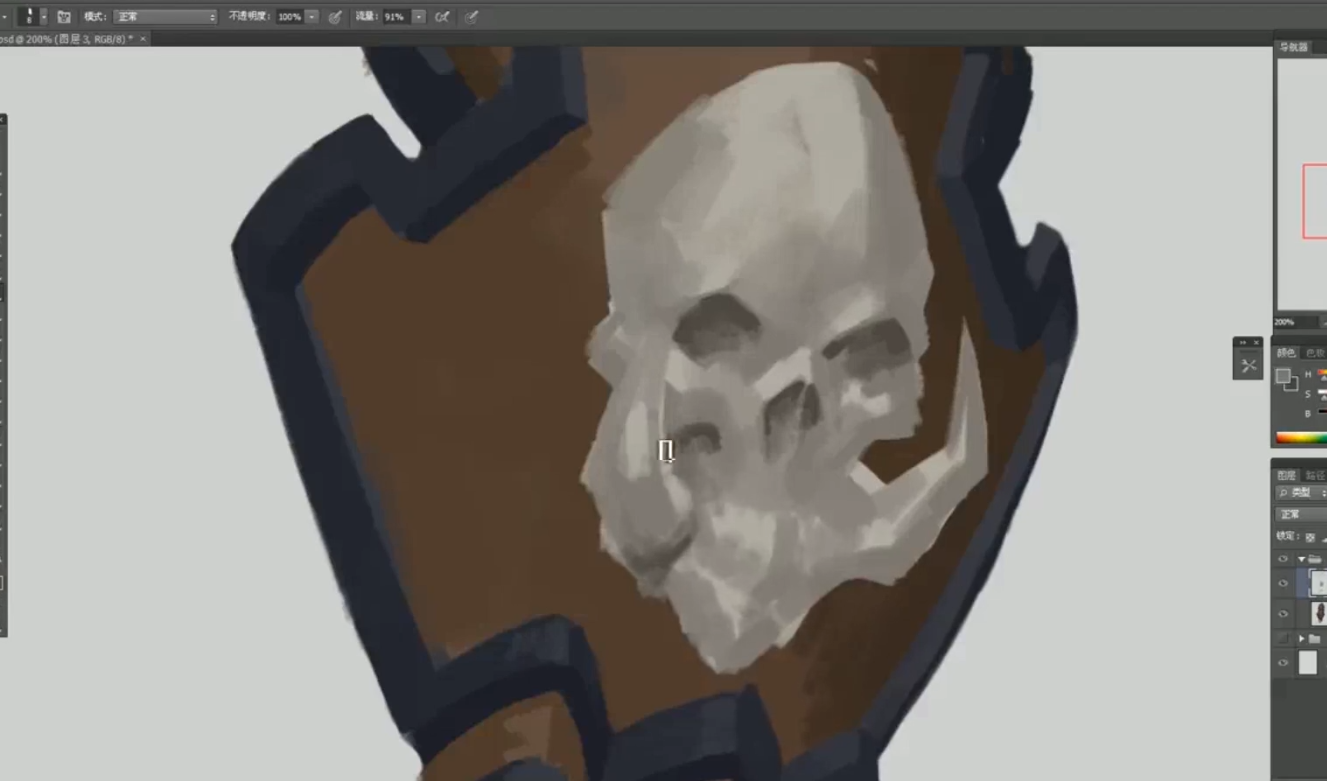Adjust the B brightness slider
Screen dimensions: 1327x781
pos(1322,413)
